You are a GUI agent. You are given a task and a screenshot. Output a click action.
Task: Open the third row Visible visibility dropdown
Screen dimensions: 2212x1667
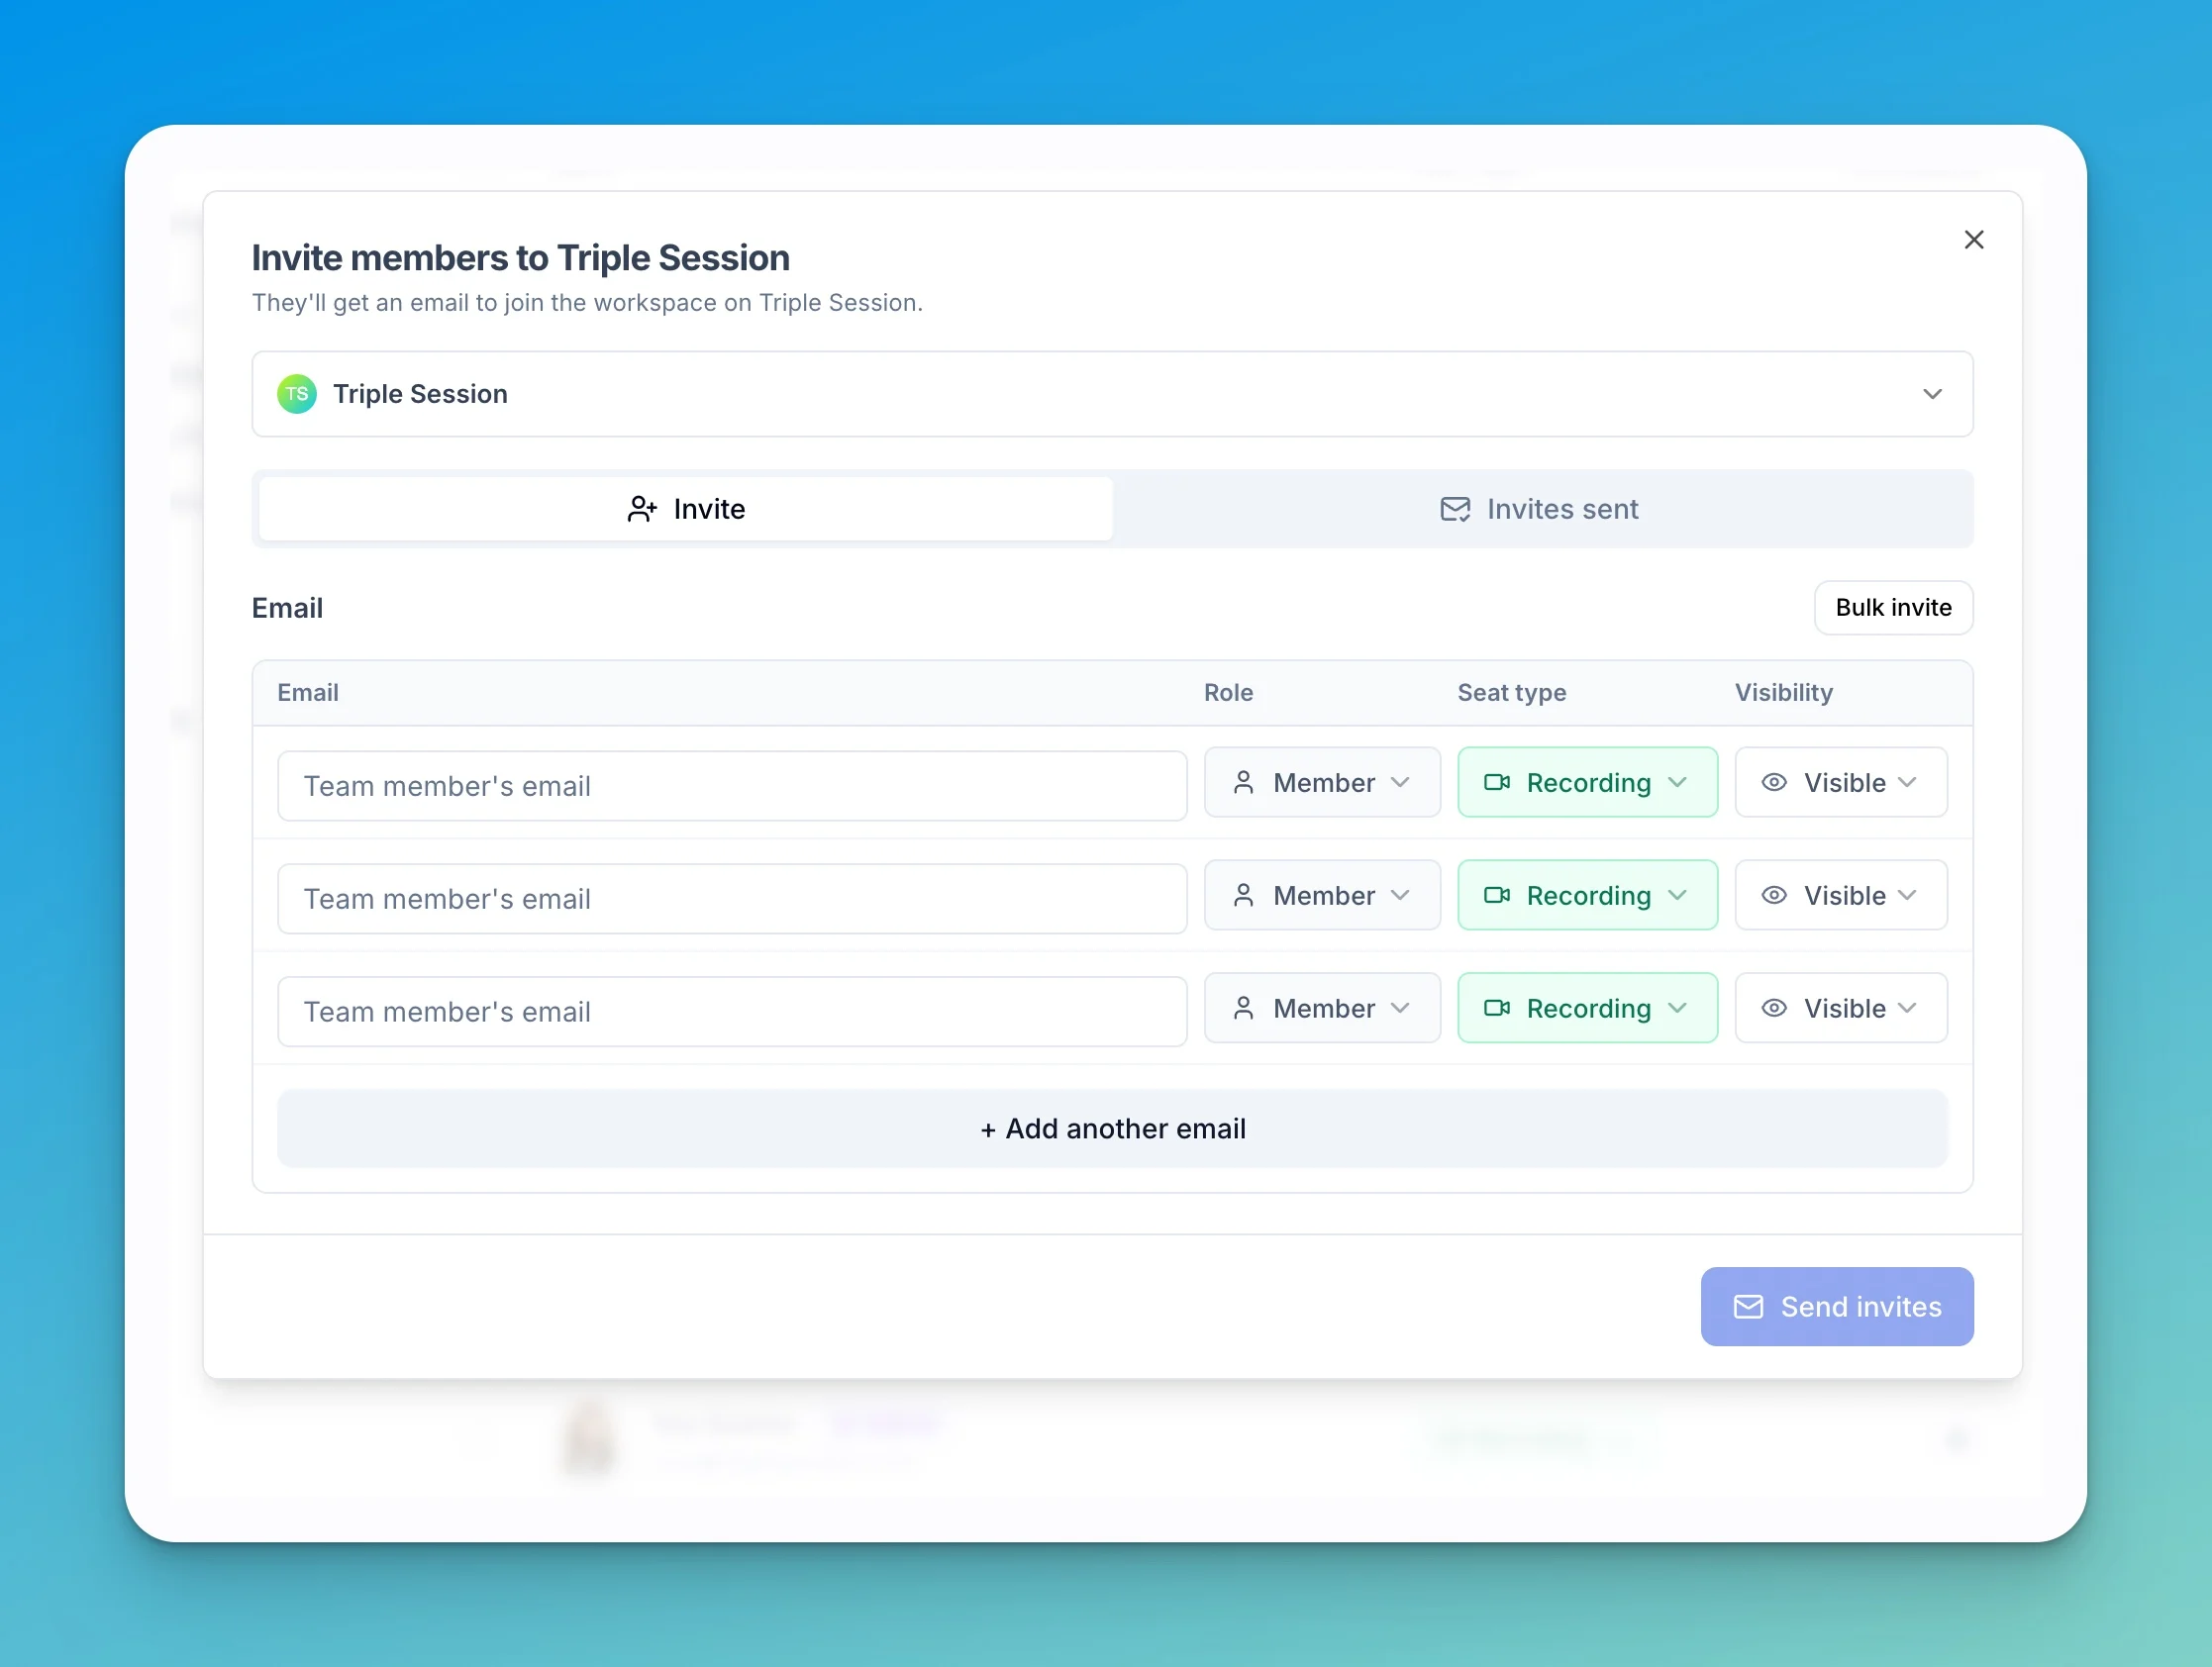pyautogui.click(x=1841, y=1009)
